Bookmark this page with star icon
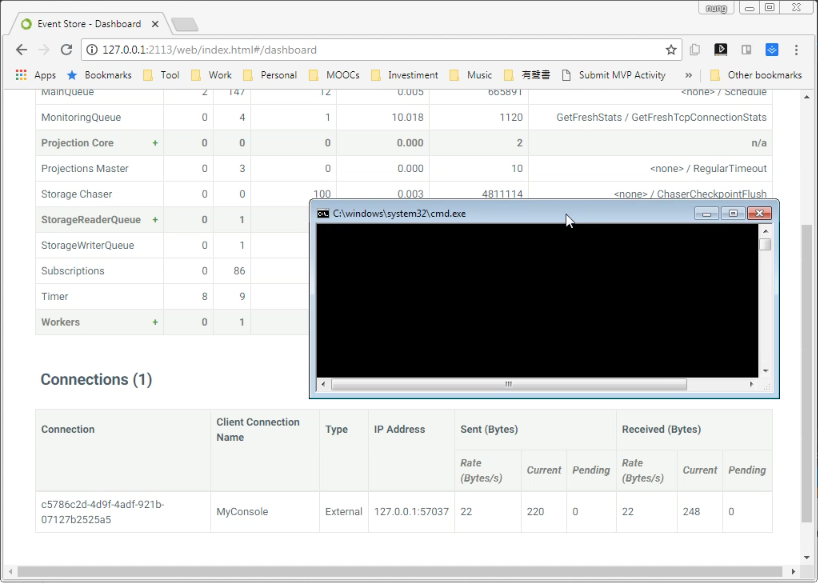 pos(671,50)
